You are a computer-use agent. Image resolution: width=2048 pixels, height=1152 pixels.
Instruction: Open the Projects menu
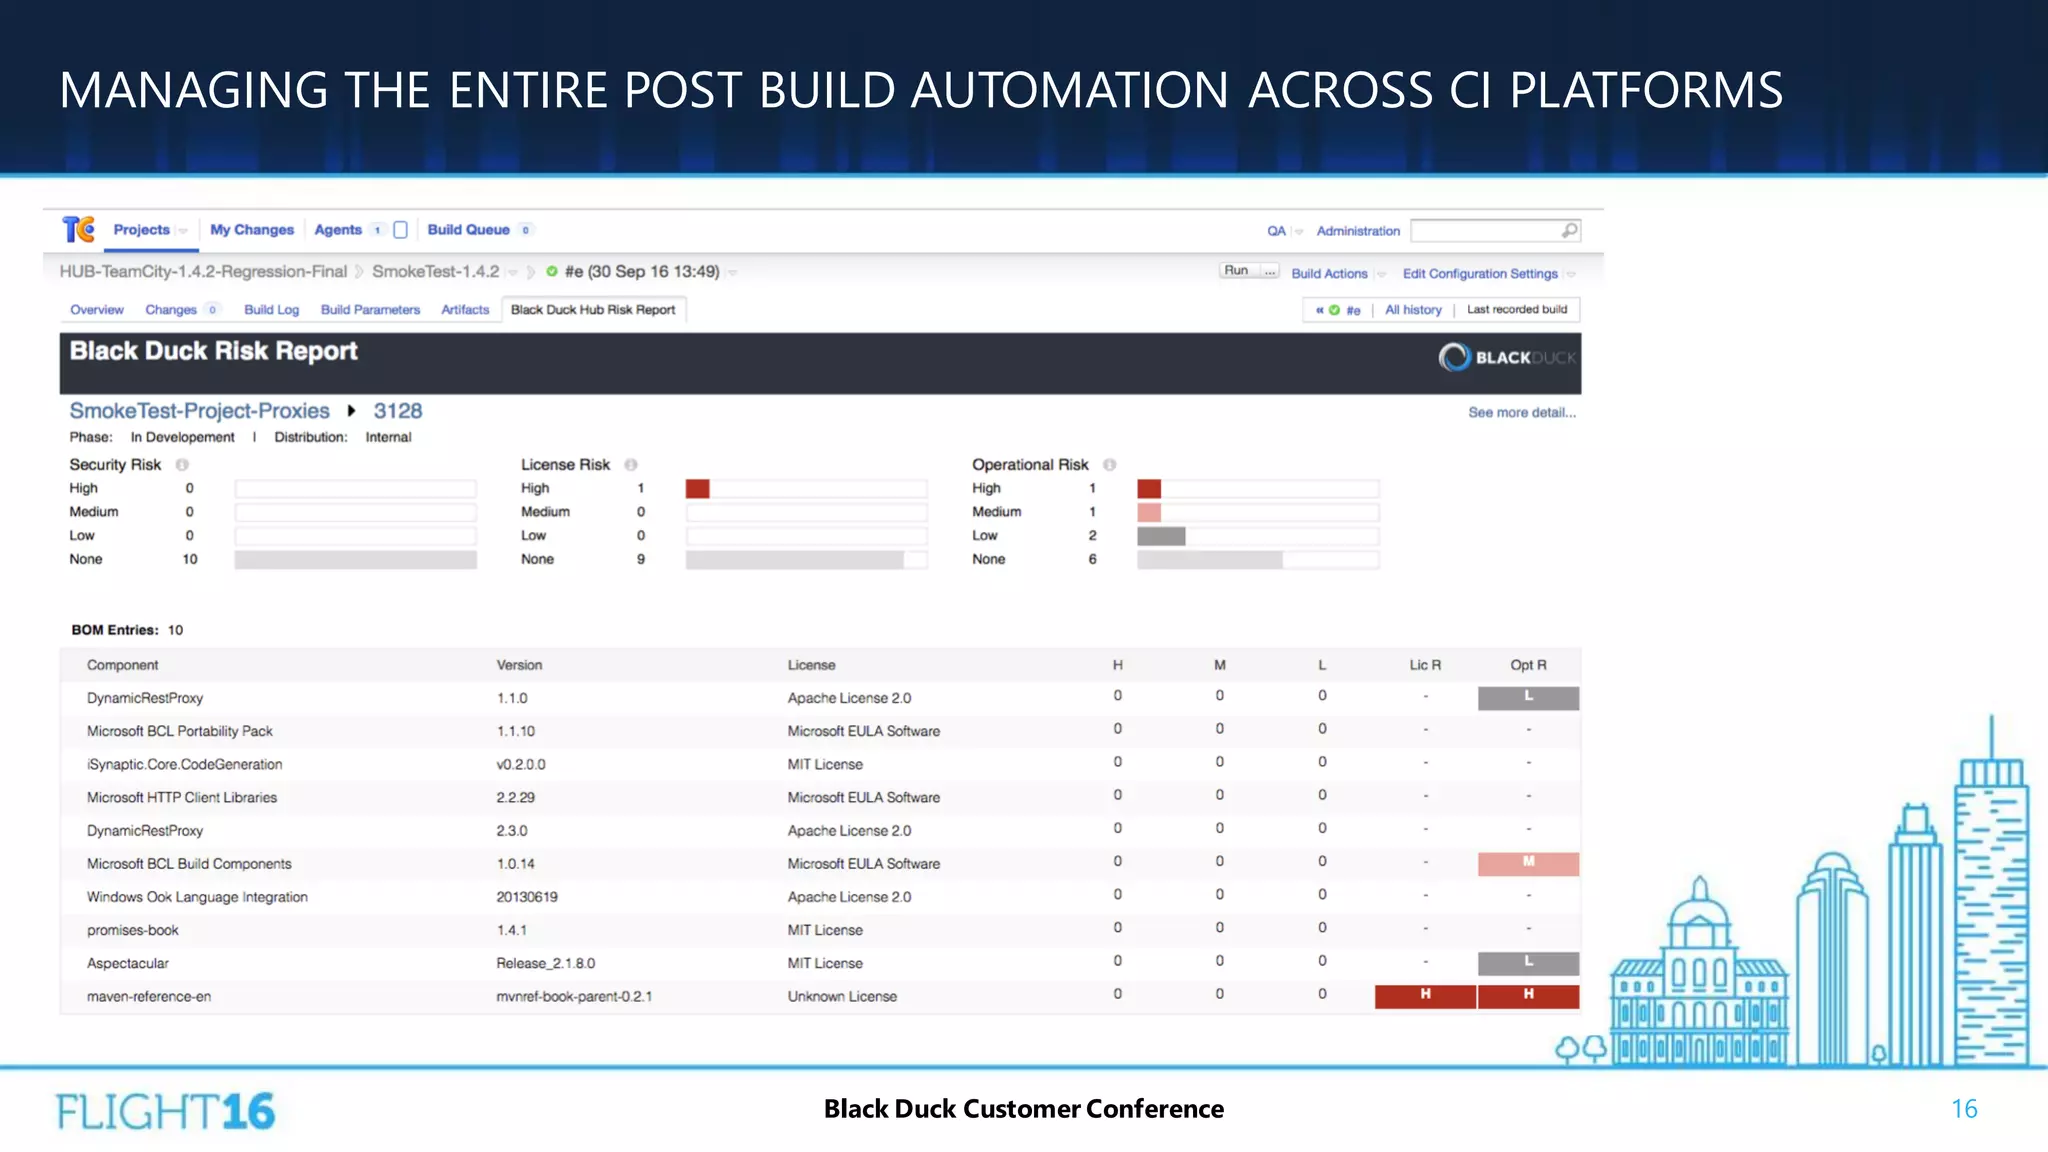click(x=141, y=230)
